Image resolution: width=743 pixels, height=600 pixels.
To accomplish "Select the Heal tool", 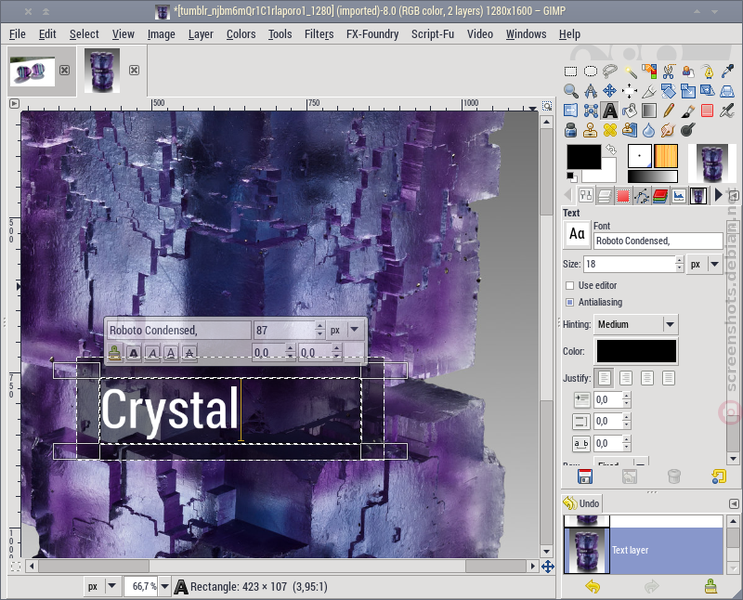I will tap(610, 130).
